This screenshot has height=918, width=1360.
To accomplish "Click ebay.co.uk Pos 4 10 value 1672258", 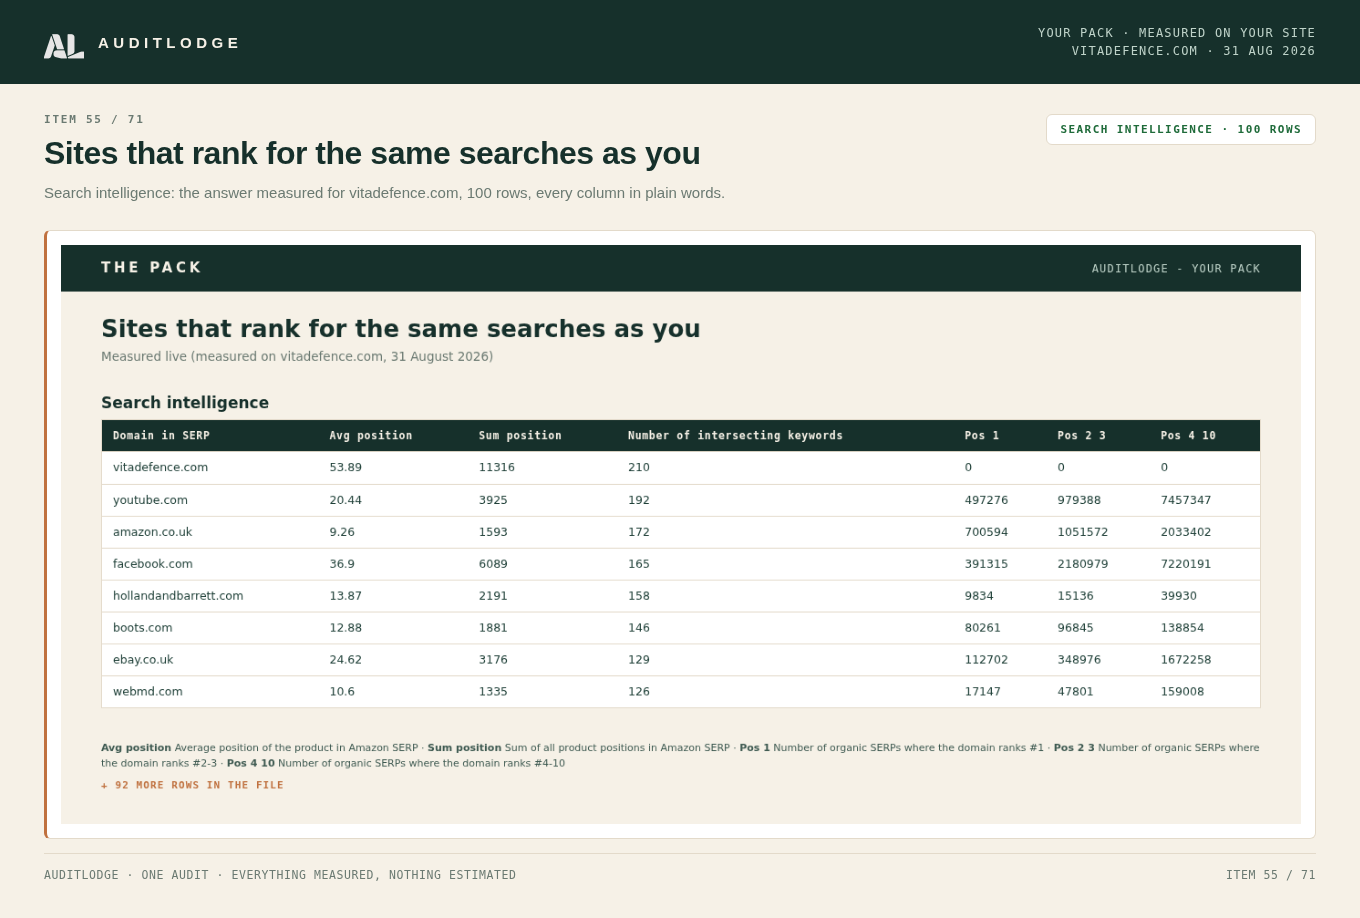I will tap(1186, 660).
